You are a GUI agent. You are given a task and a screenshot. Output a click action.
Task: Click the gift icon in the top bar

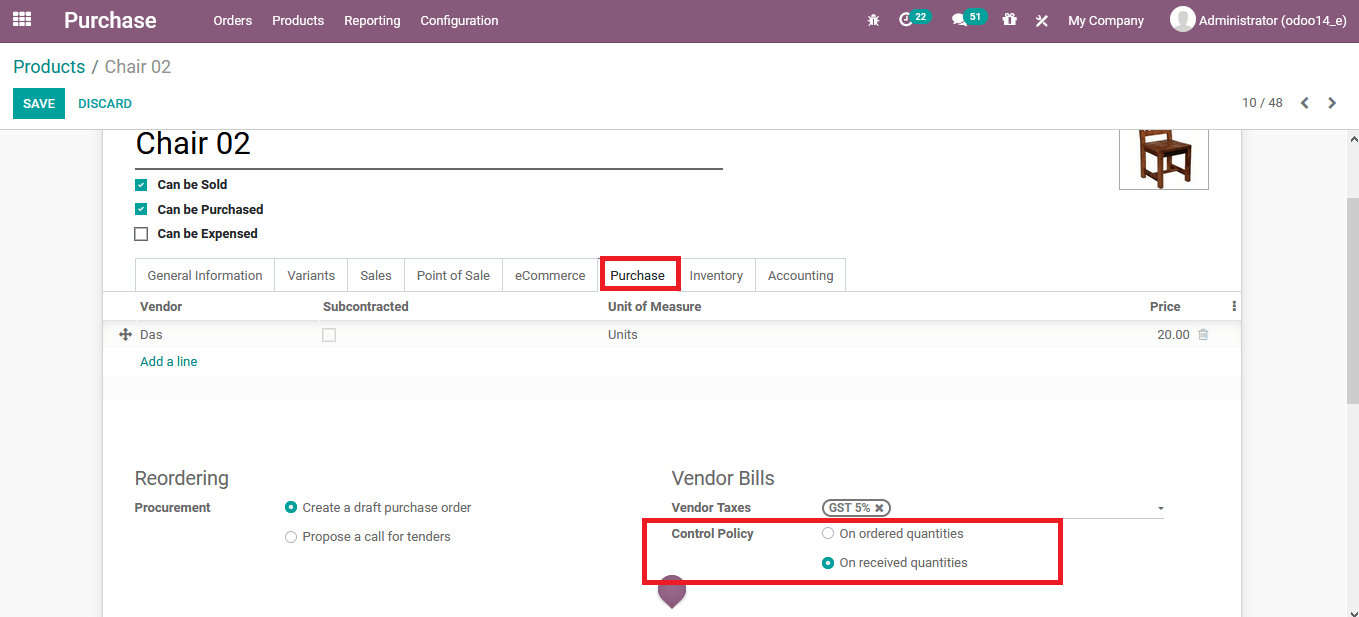coord(1010,19)
